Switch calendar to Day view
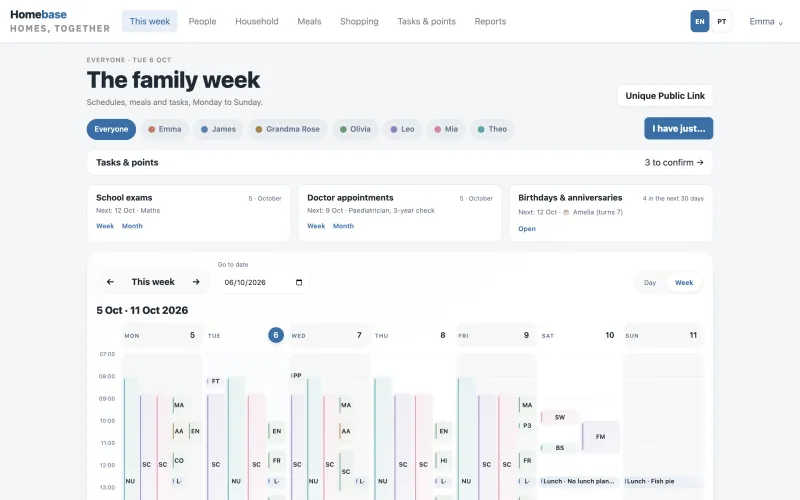 [649, 282]
